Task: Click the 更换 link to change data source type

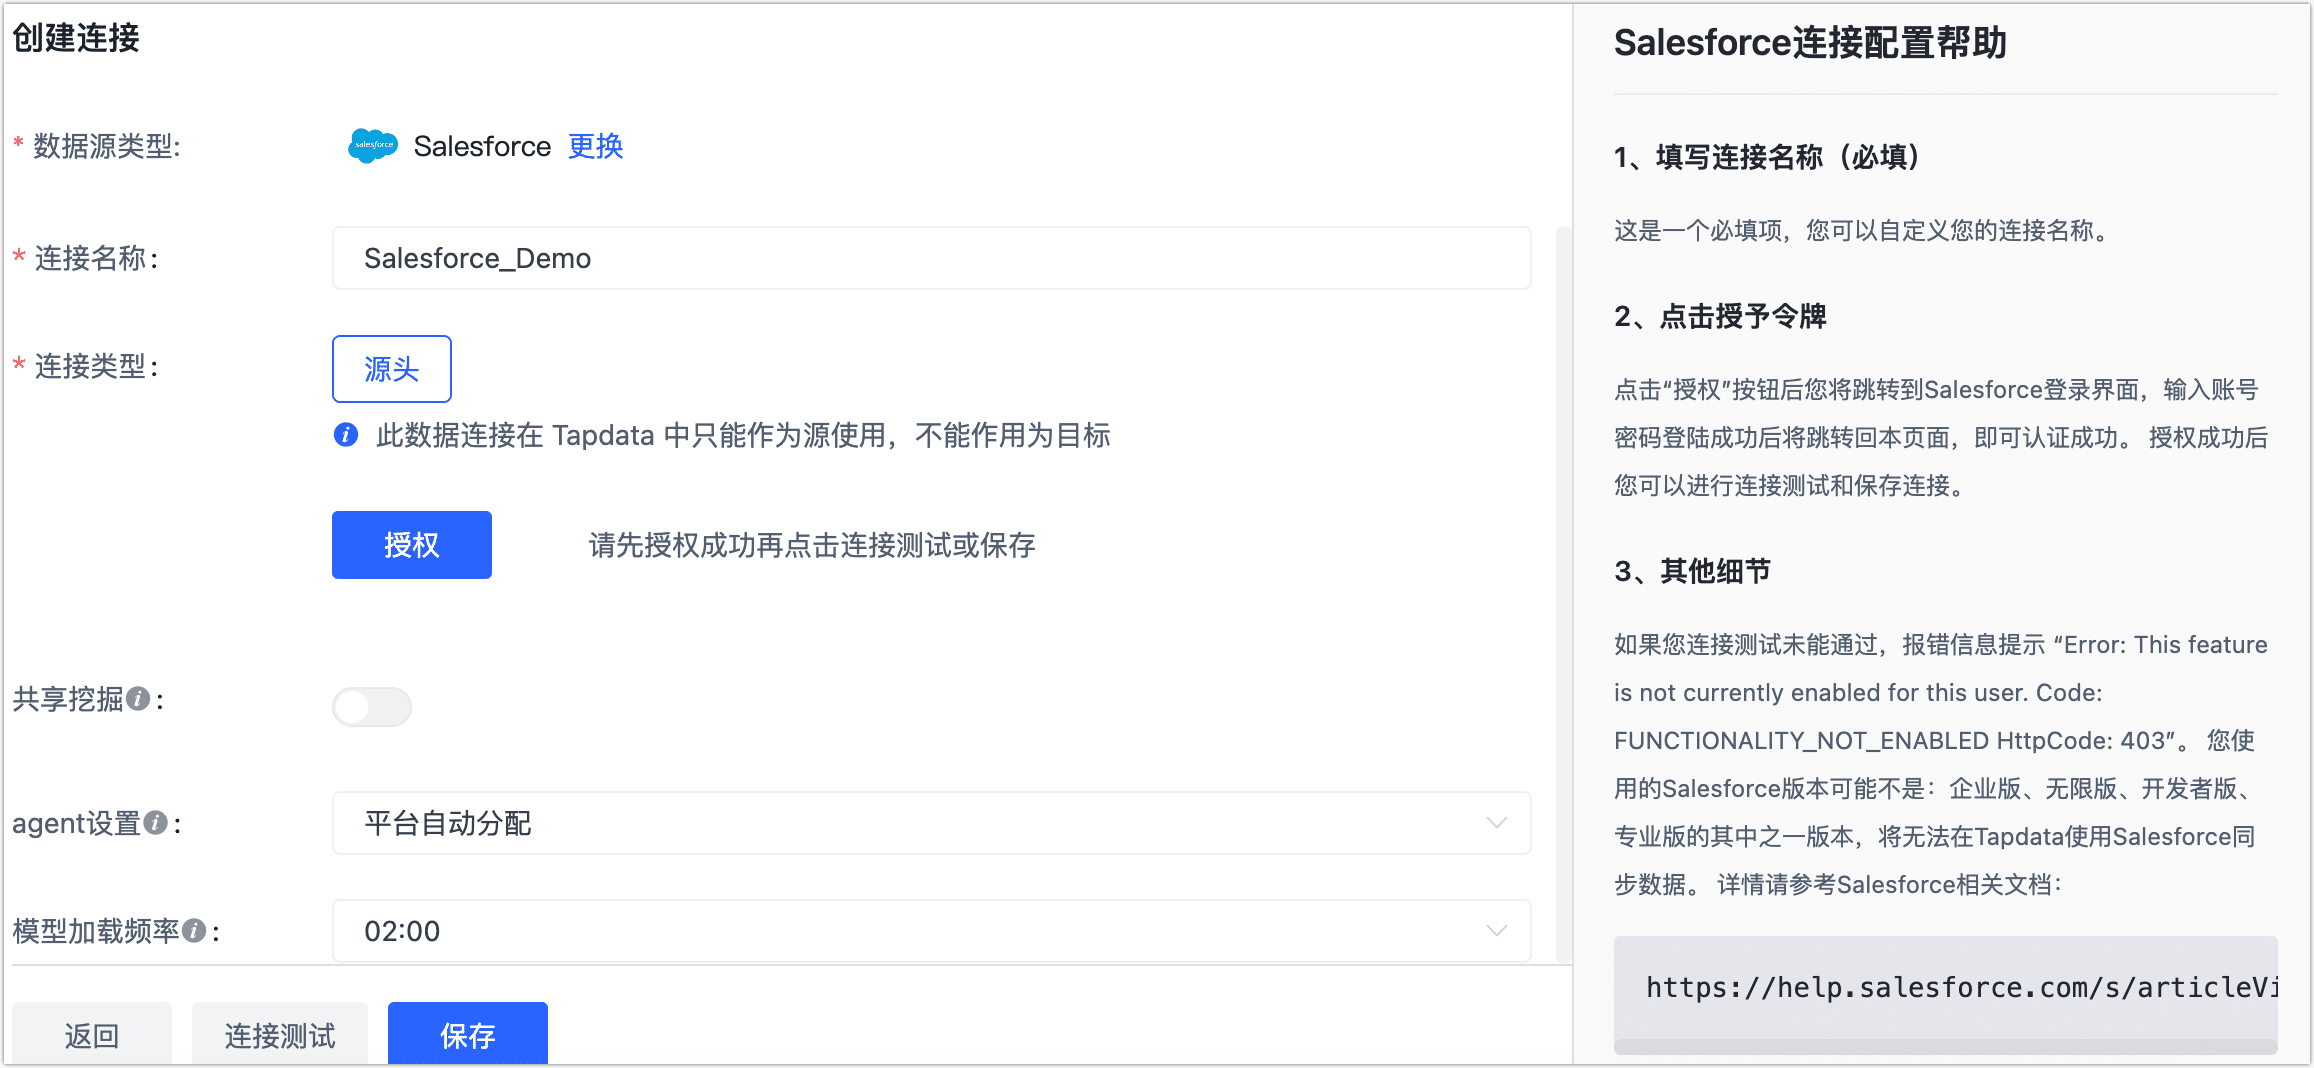Action: (x=595, y=146)
